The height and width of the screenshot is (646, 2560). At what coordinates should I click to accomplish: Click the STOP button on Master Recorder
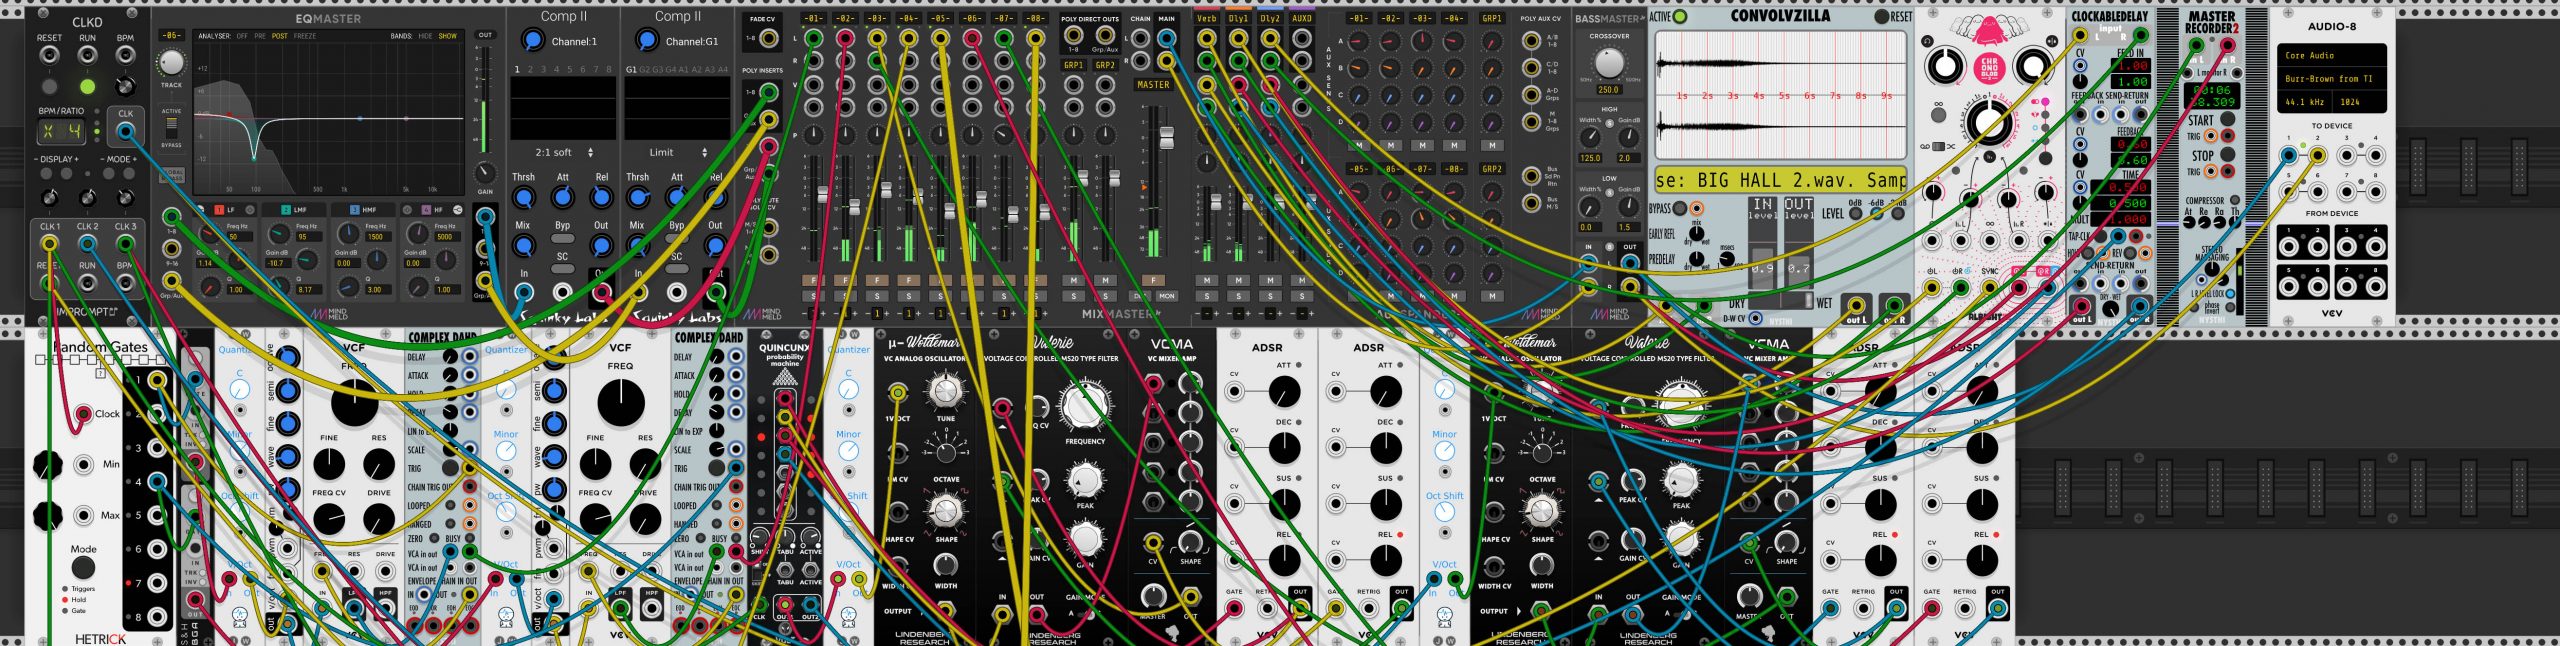point(2228,156)
